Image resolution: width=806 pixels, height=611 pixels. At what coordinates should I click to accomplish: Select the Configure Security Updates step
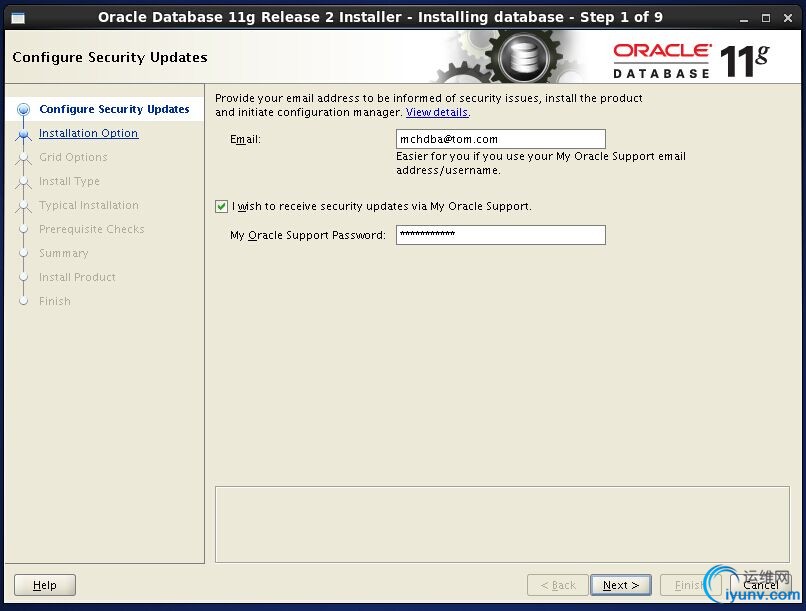click(114, 109)
